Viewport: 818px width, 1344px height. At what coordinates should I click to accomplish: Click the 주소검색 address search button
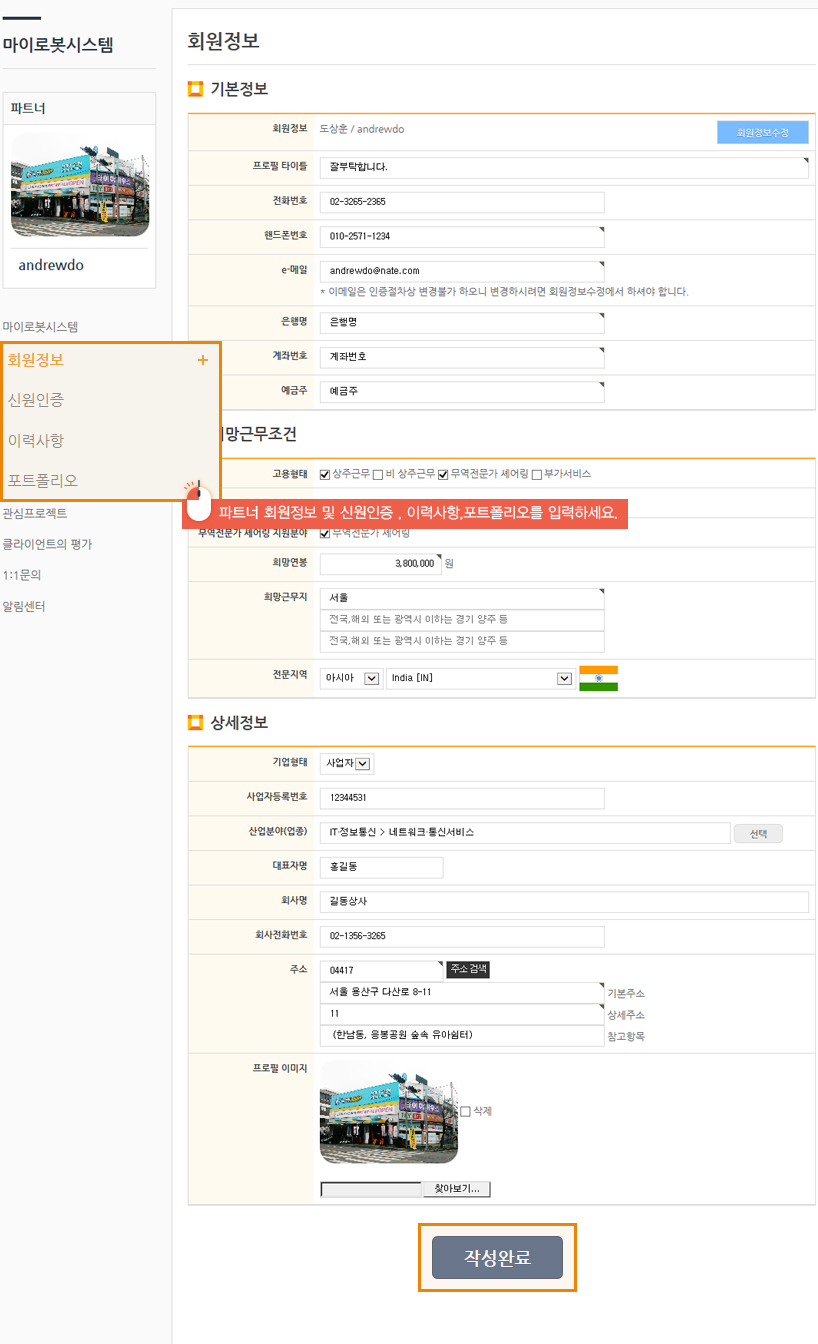click(468, 969)
